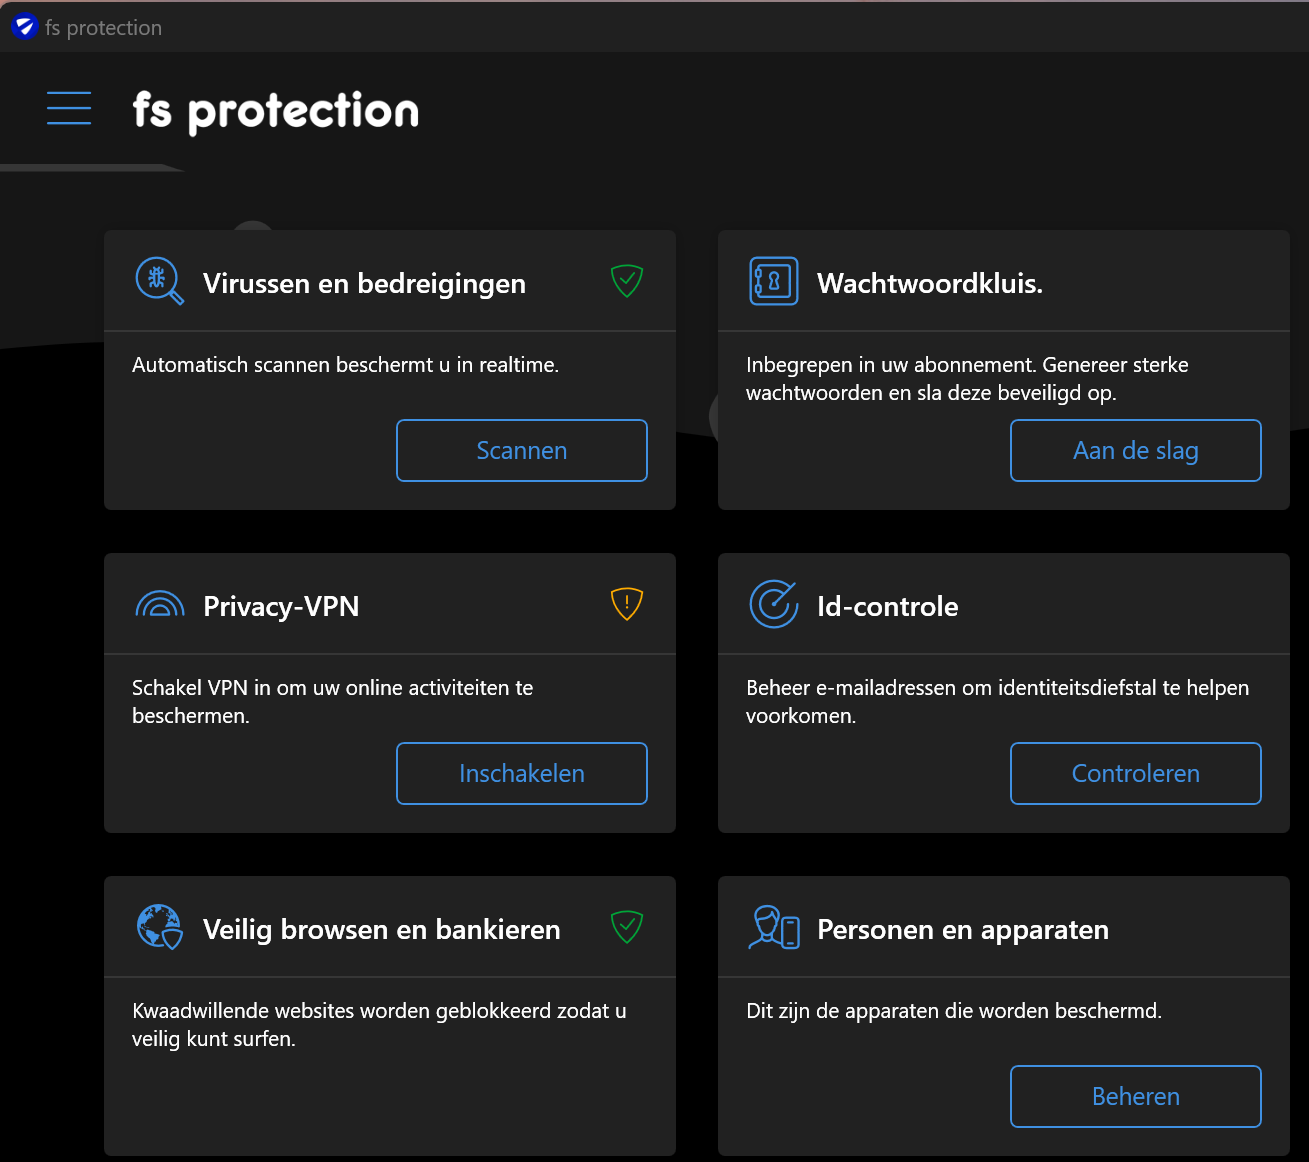The height and width of the screenshot is (1162, 1309).
Task: Open the Personen en apparaten heading
Action: tap(963, 930)
